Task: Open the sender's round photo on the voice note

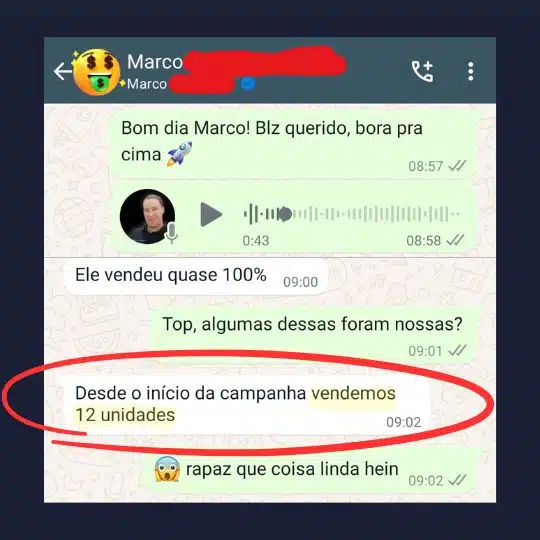Action: point(147,216)
